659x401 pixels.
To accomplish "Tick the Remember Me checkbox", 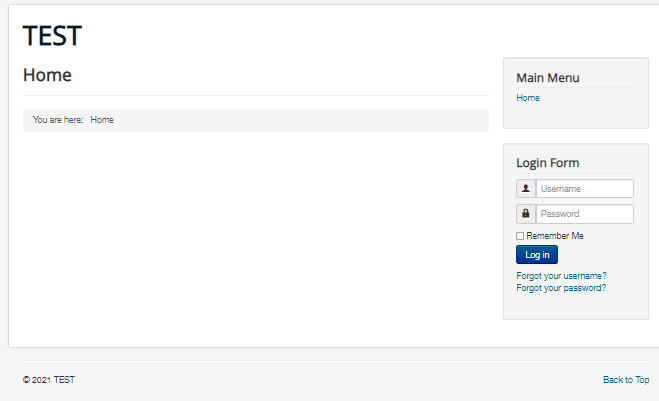I will click(x=520, y=236).
